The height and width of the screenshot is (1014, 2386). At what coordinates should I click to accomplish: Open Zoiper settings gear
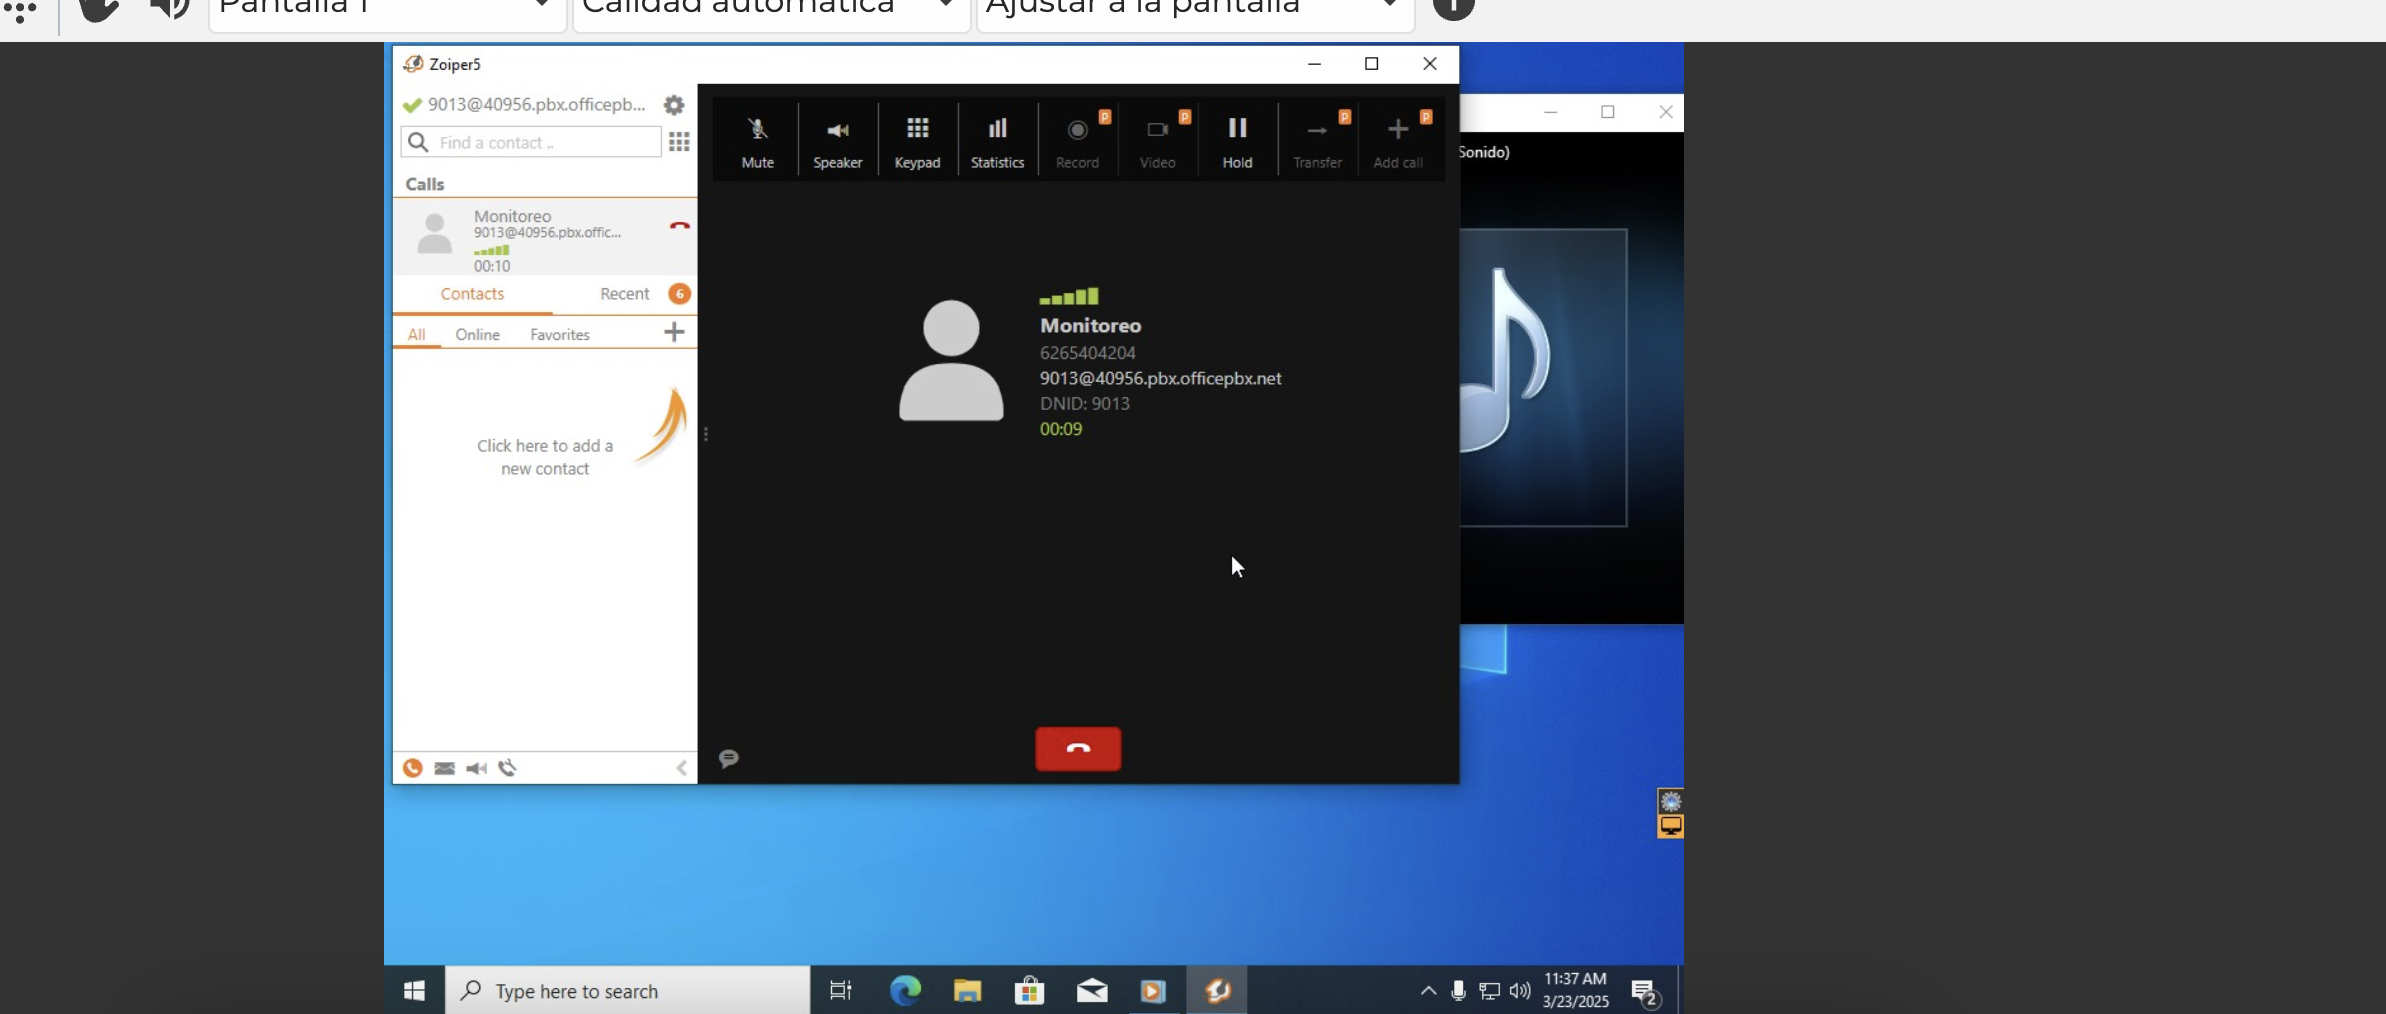674,105
